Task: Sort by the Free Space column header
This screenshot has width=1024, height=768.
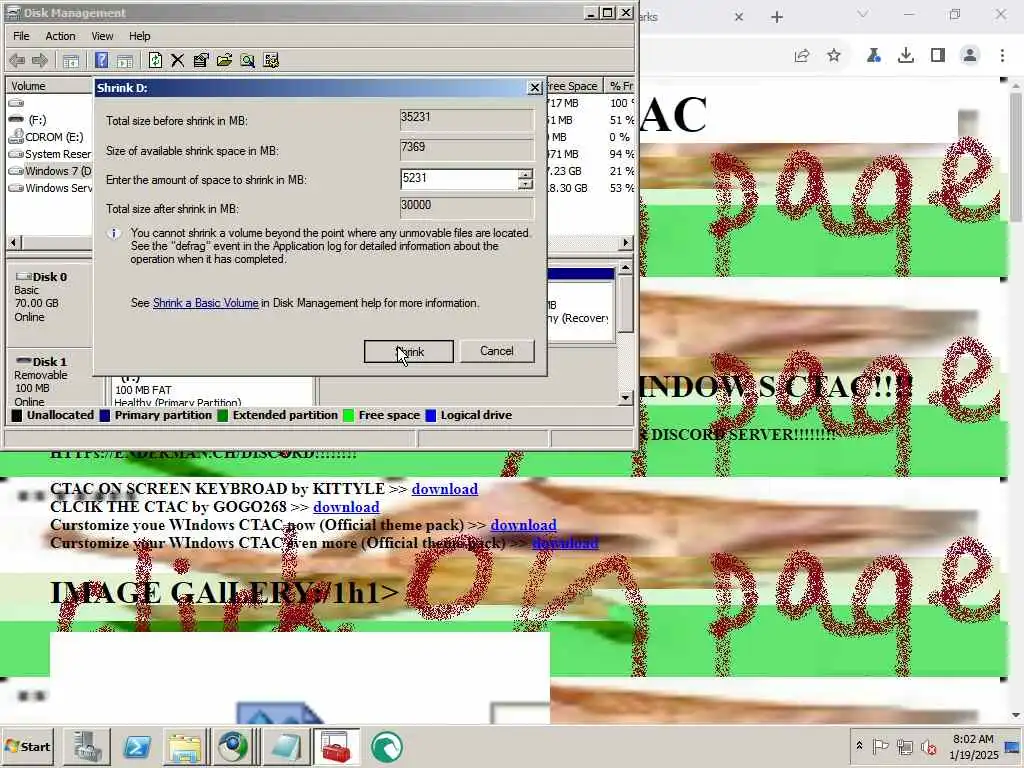Action: point(573,86)
